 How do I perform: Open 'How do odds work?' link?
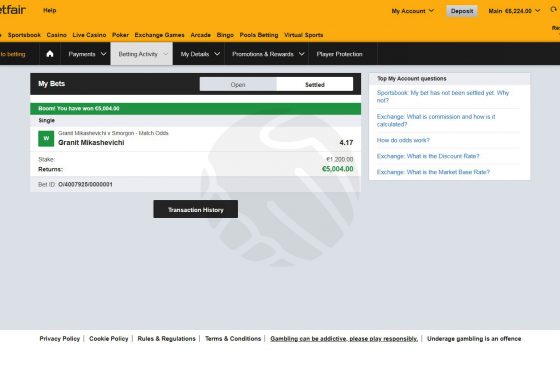pos(403,140)
